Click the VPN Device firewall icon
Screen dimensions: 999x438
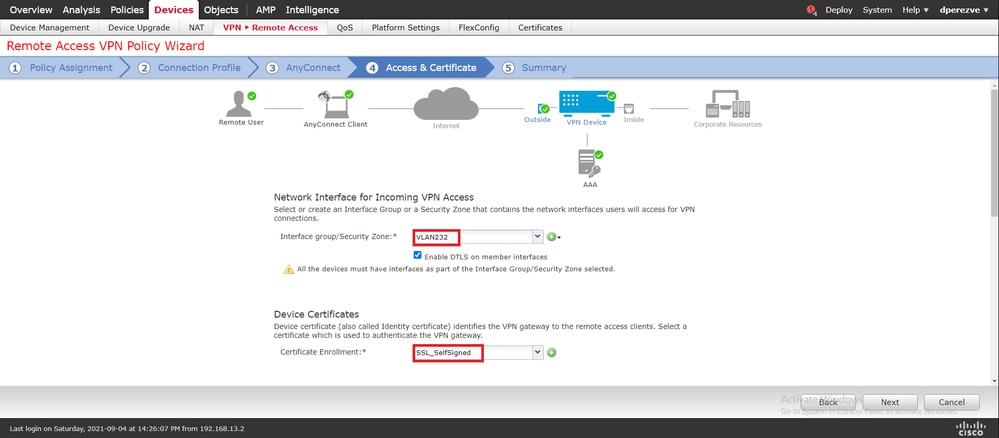click(586, 103)
